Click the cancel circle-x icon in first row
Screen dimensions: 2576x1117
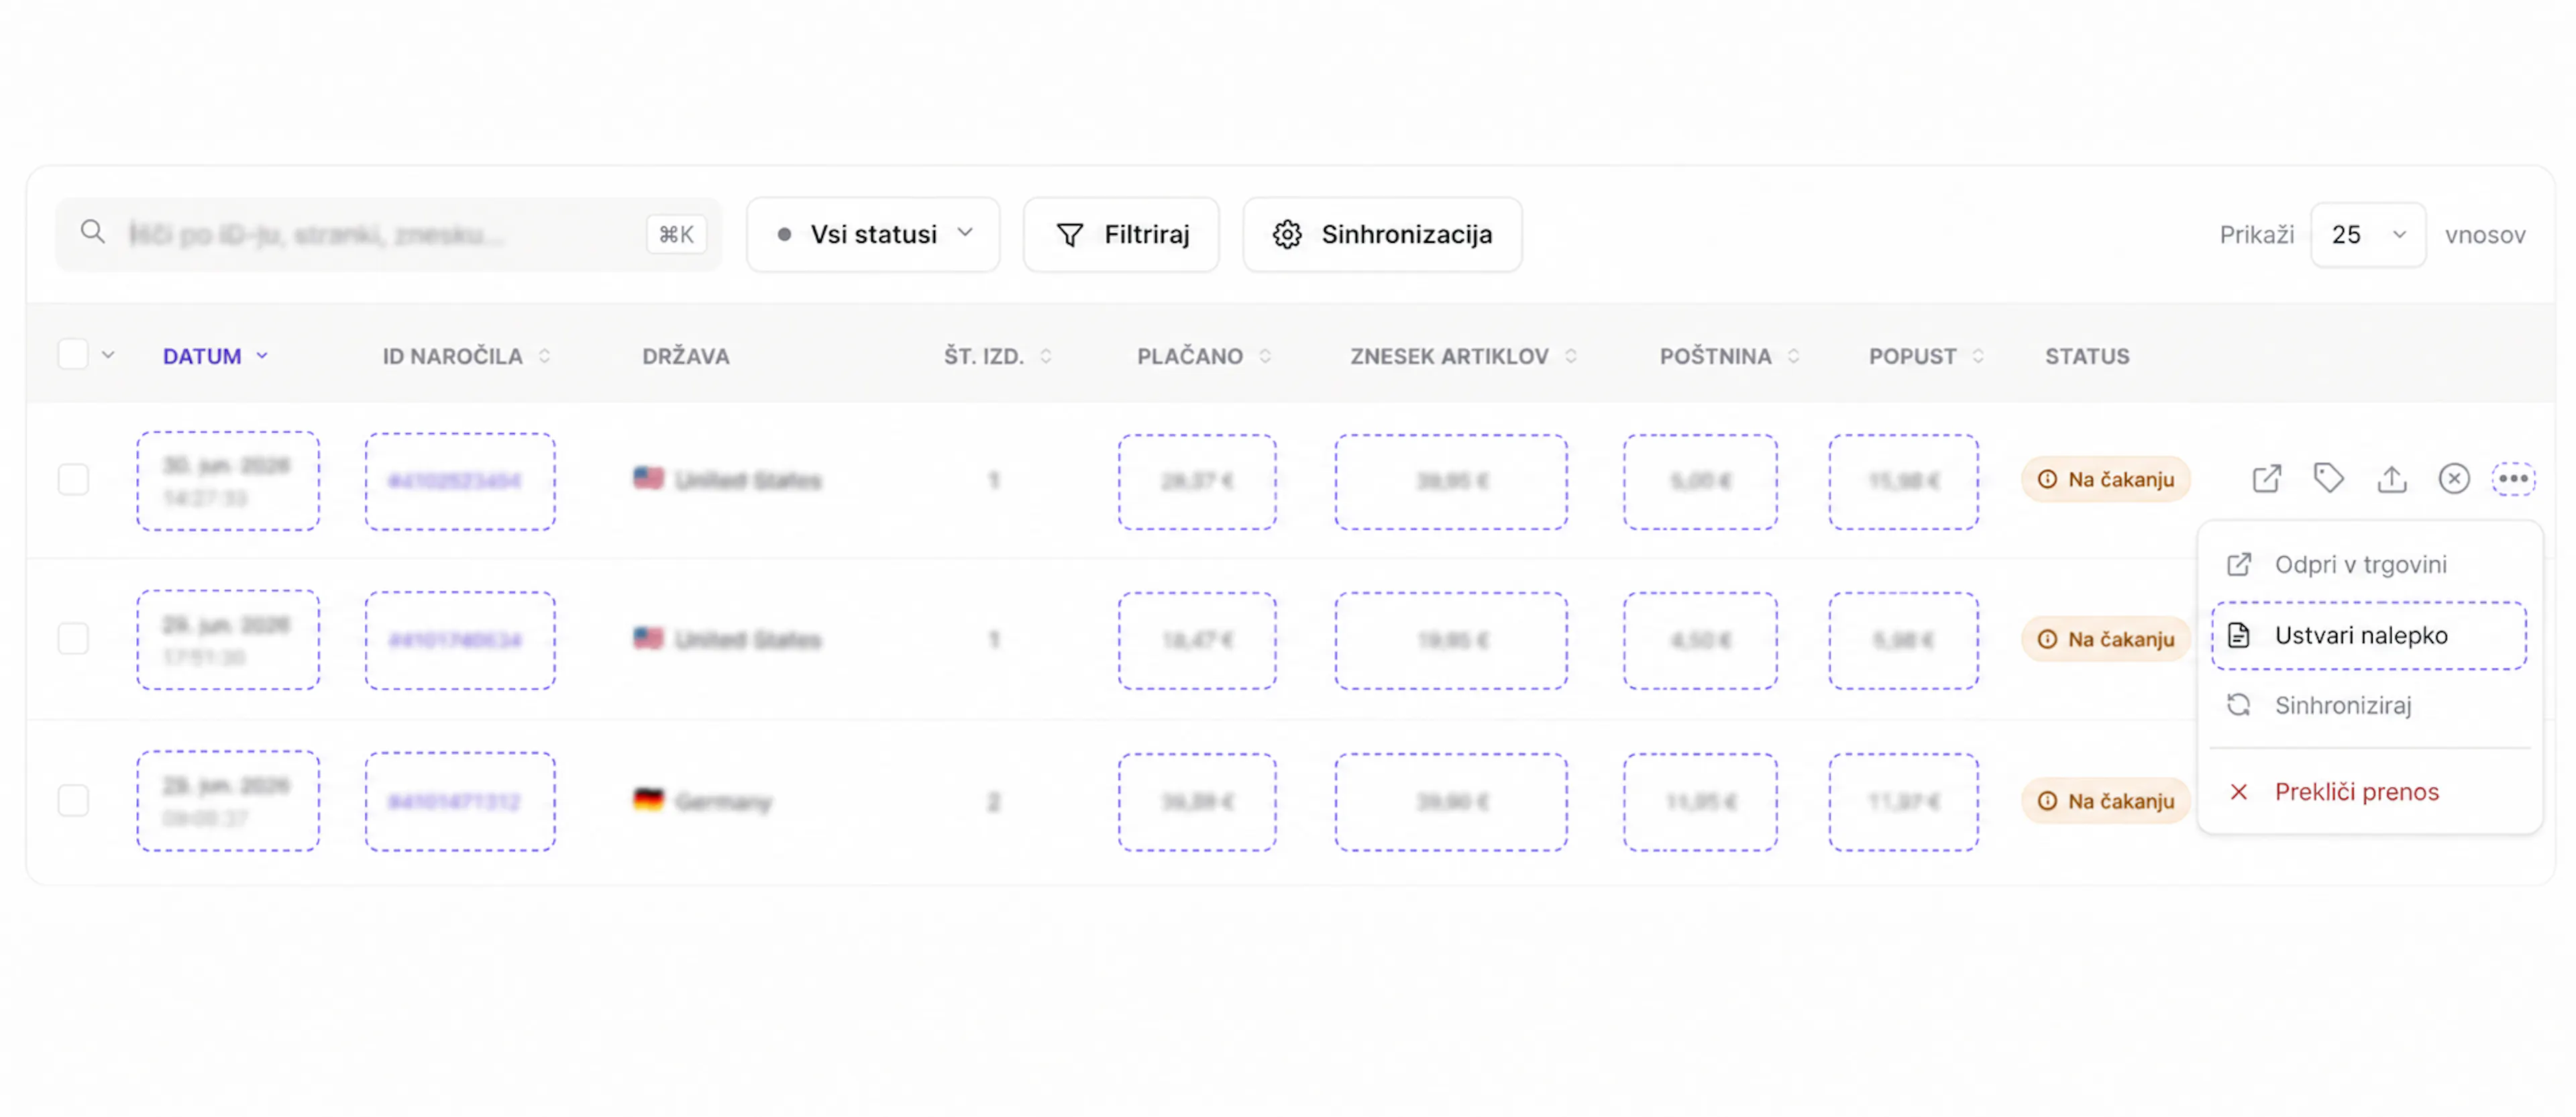click(2454, 479)
